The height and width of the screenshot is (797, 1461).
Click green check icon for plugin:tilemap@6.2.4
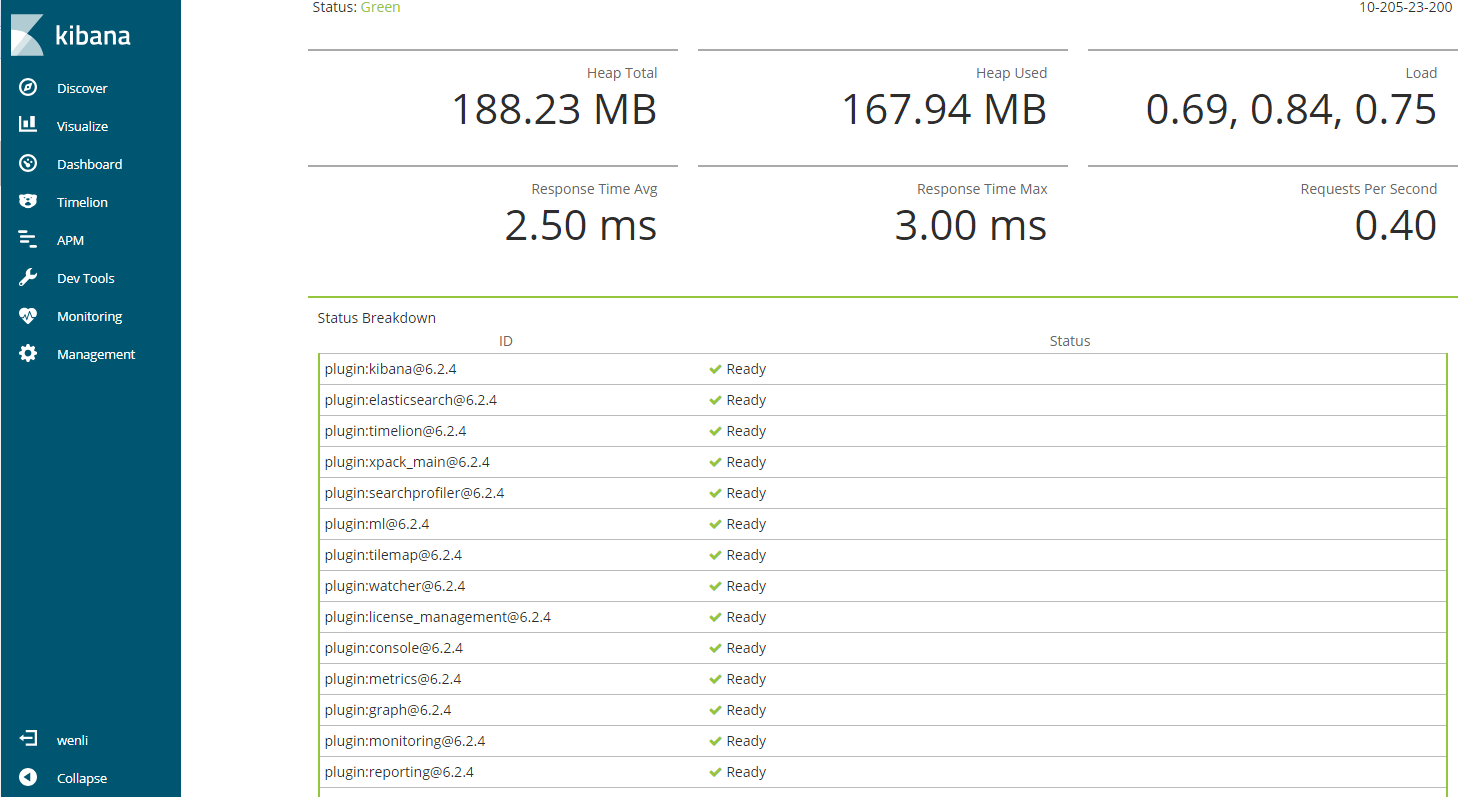(715, 555)
